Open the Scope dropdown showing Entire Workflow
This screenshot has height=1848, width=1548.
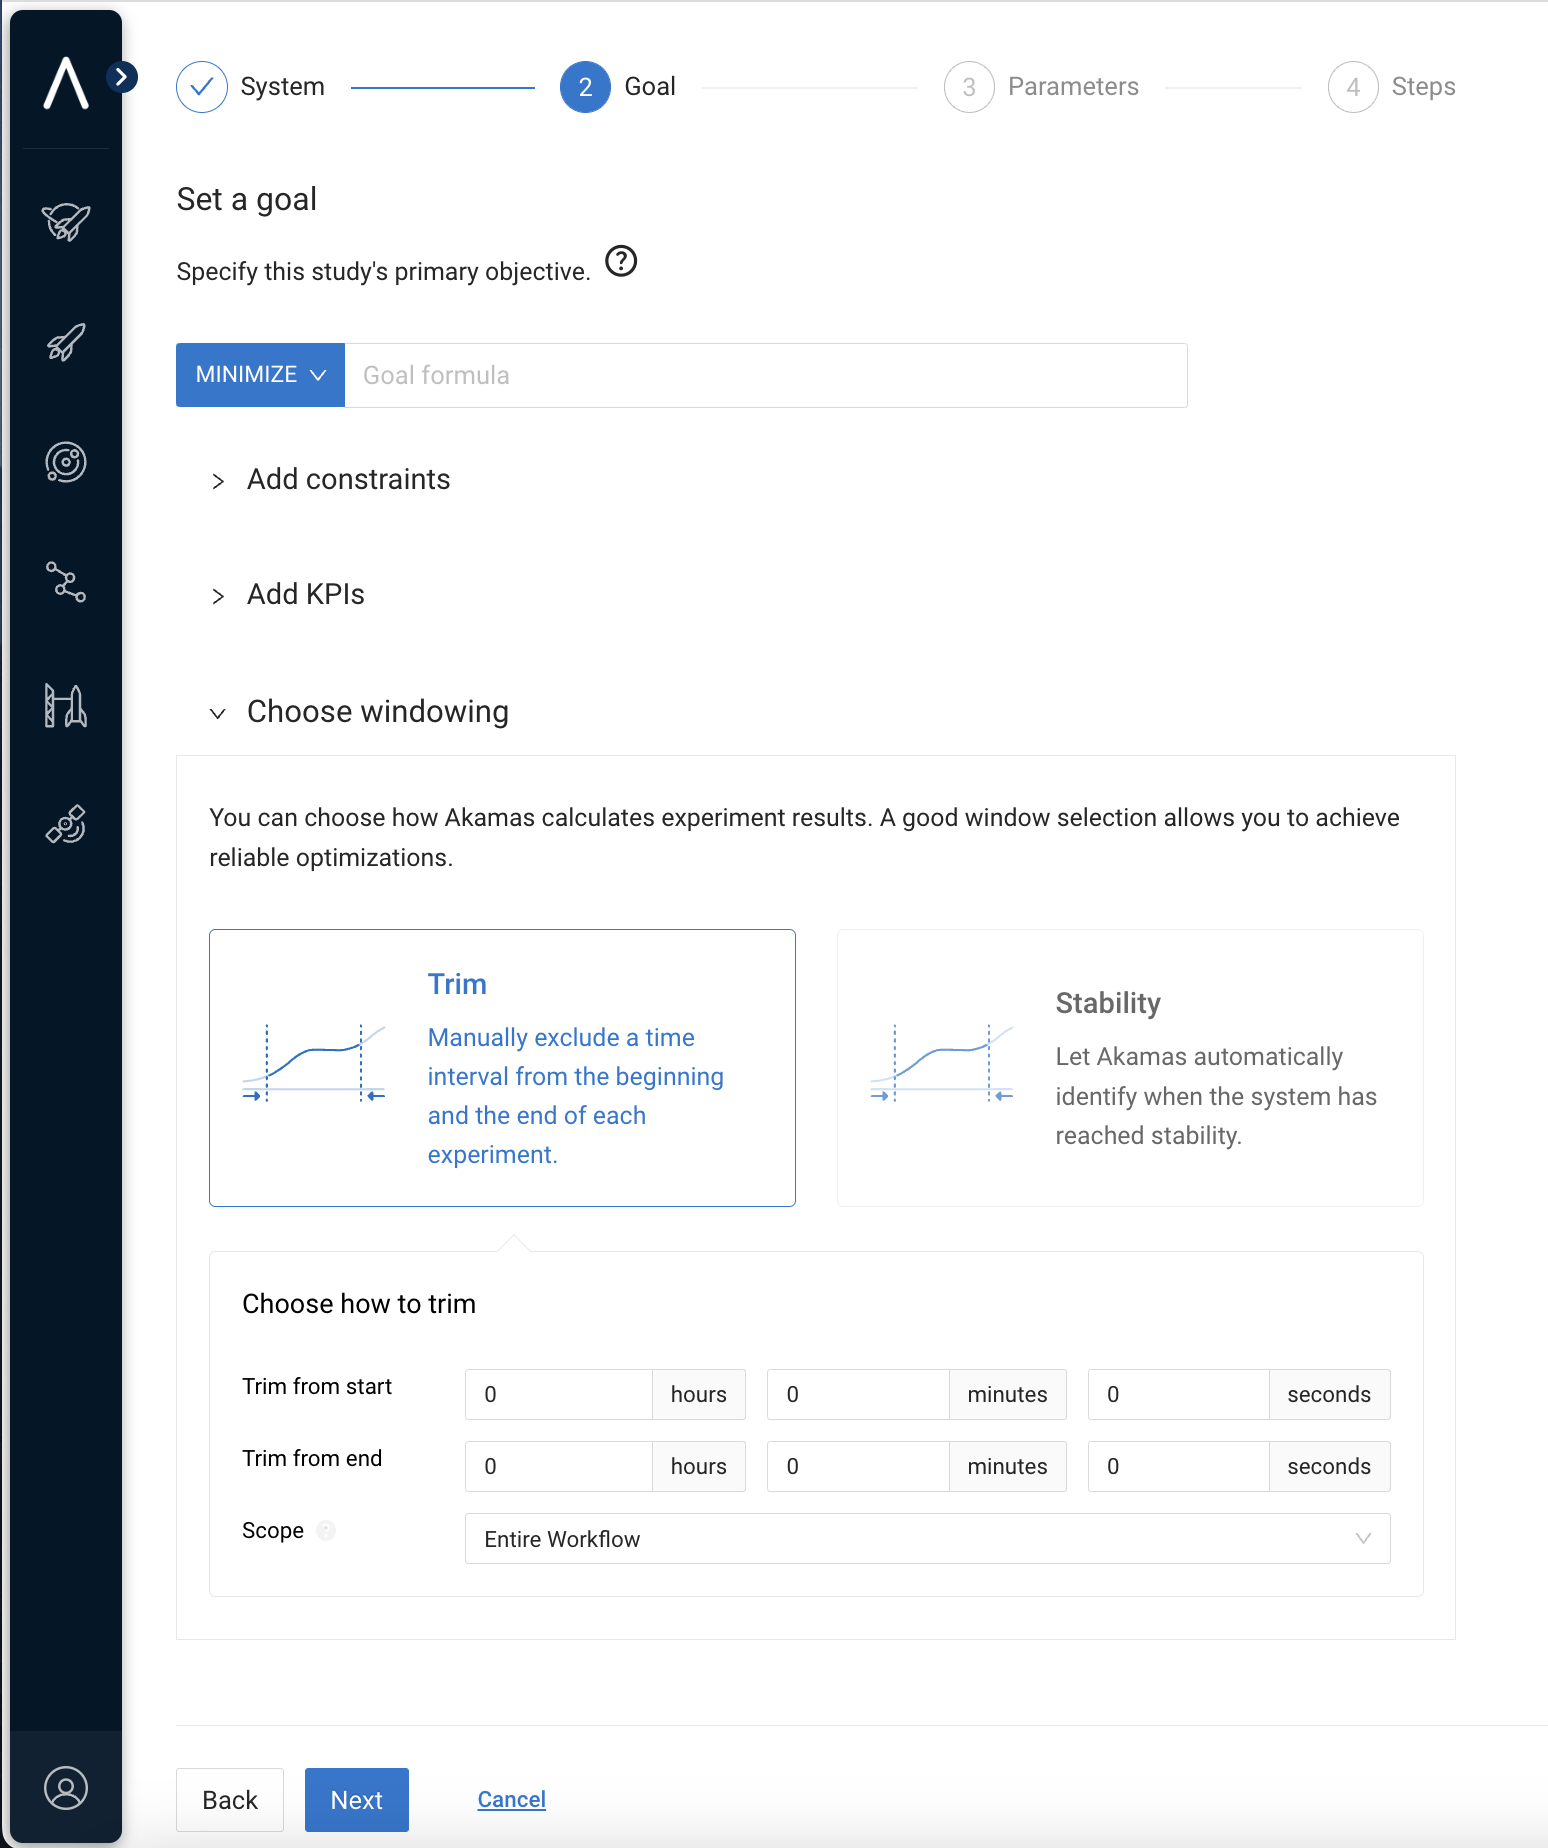(926, 1538)
